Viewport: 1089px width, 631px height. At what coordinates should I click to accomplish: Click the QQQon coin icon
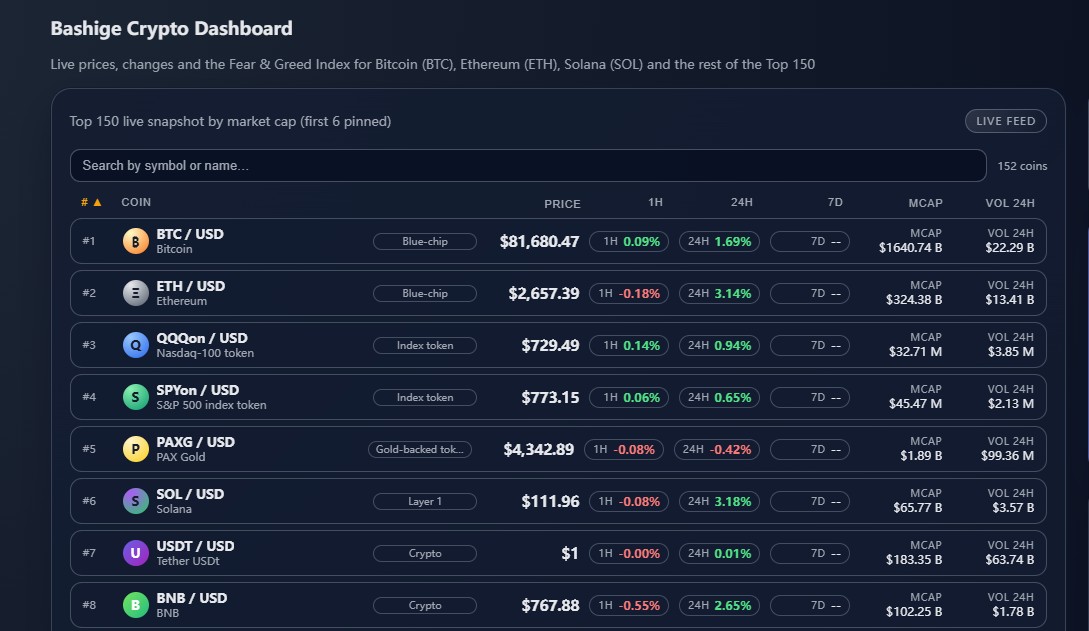point(135,346)
